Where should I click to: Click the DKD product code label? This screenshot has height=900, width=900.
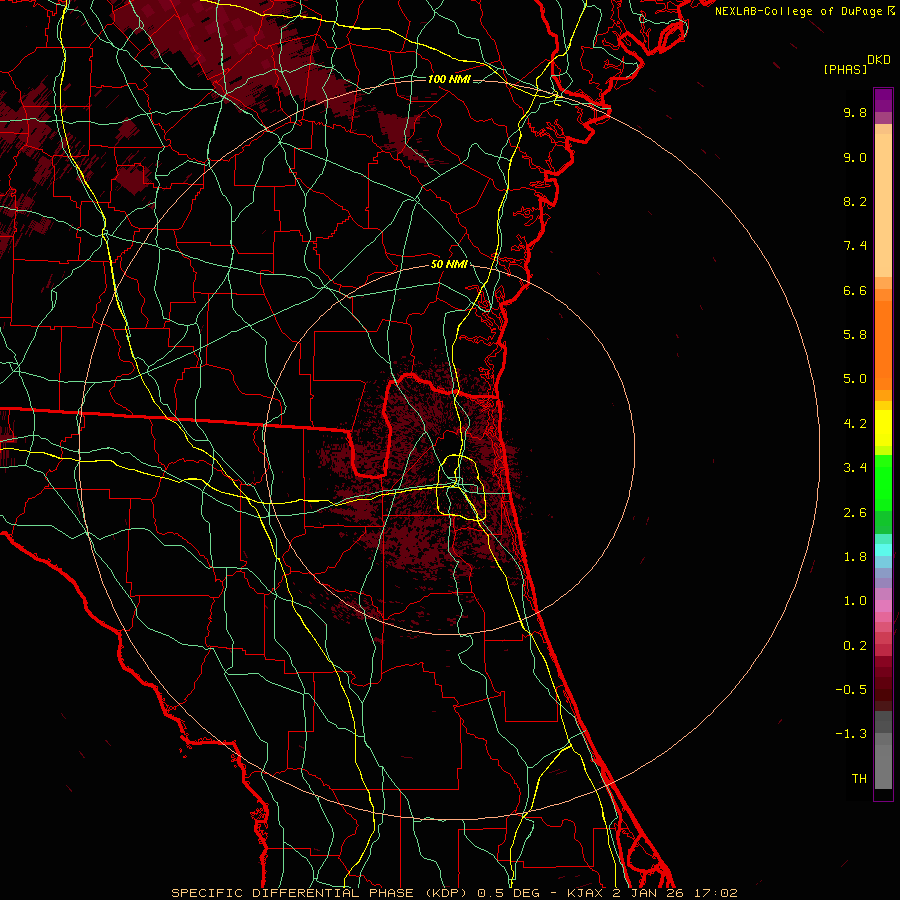click(879, 60)
